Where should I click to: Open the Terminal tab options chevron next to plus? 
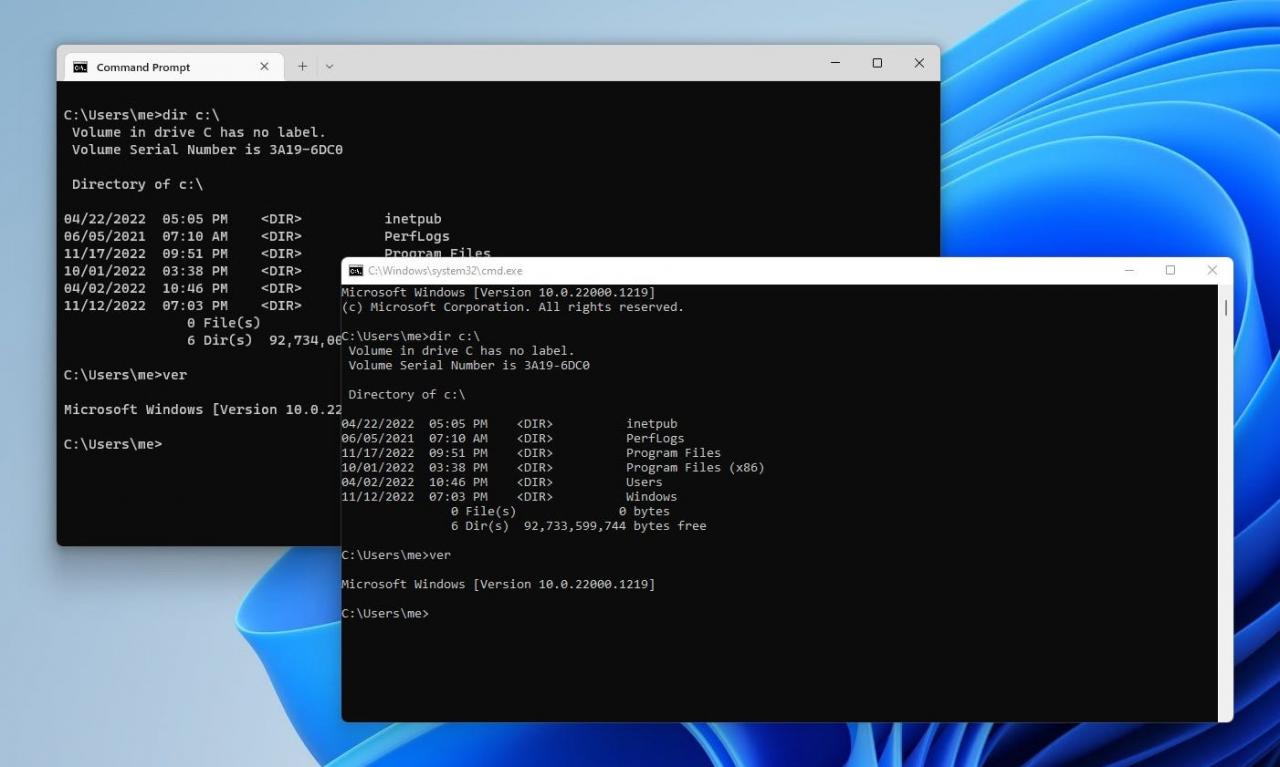tap(330, 66)
